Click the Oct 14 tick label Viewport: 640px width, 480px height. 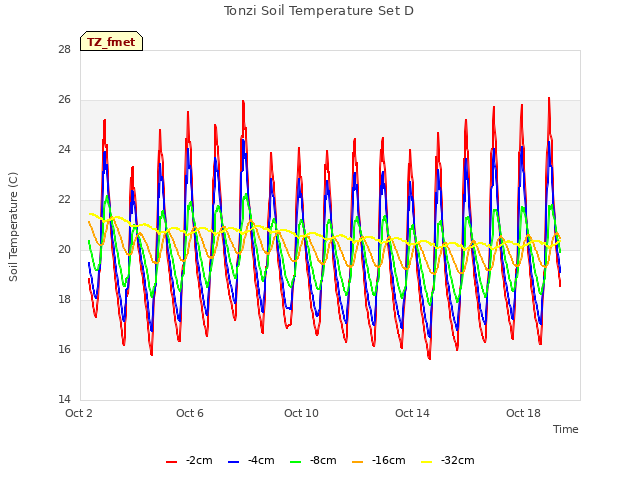coord(412,413)
